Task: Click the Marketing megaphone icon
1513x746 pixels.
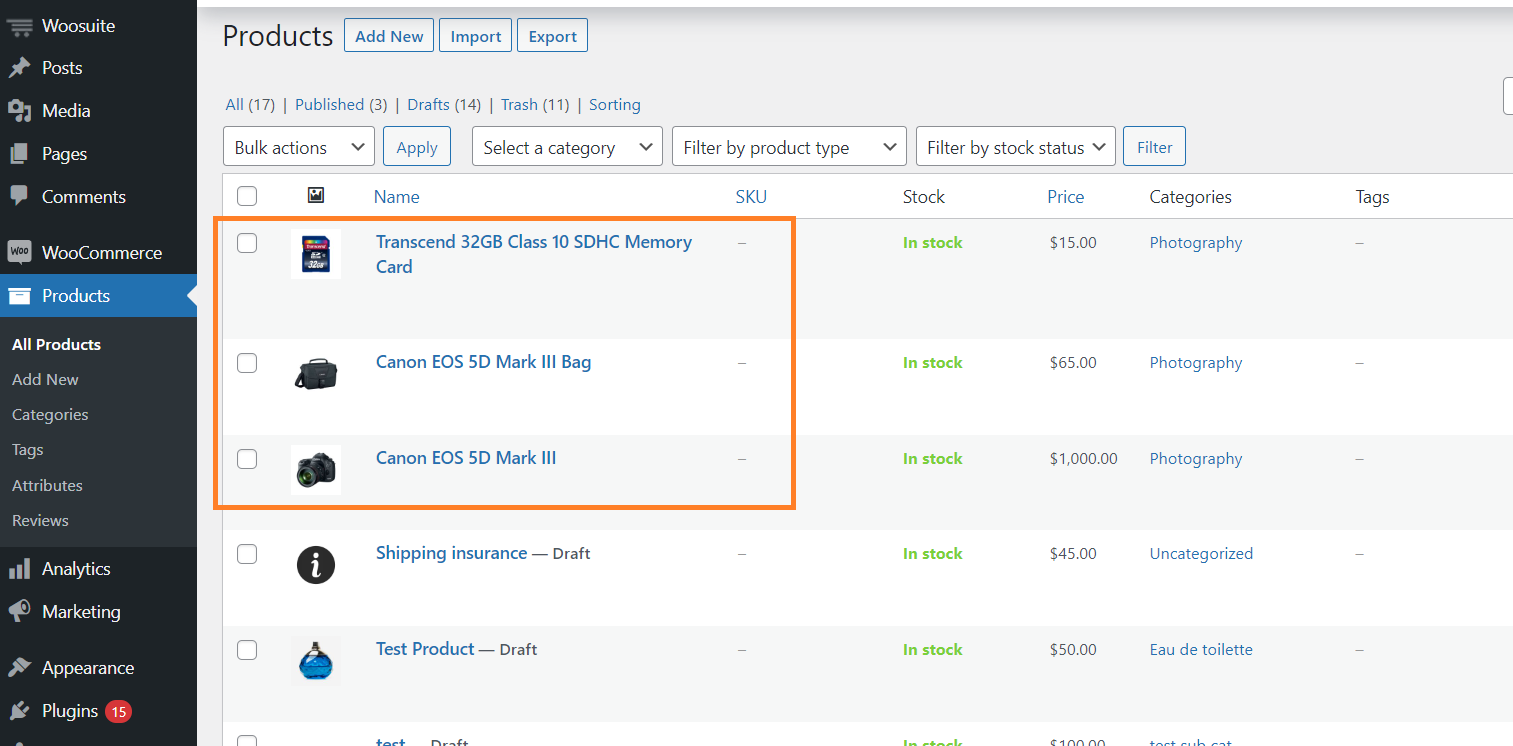Action: pyautogui.click(x=19, y=612)
